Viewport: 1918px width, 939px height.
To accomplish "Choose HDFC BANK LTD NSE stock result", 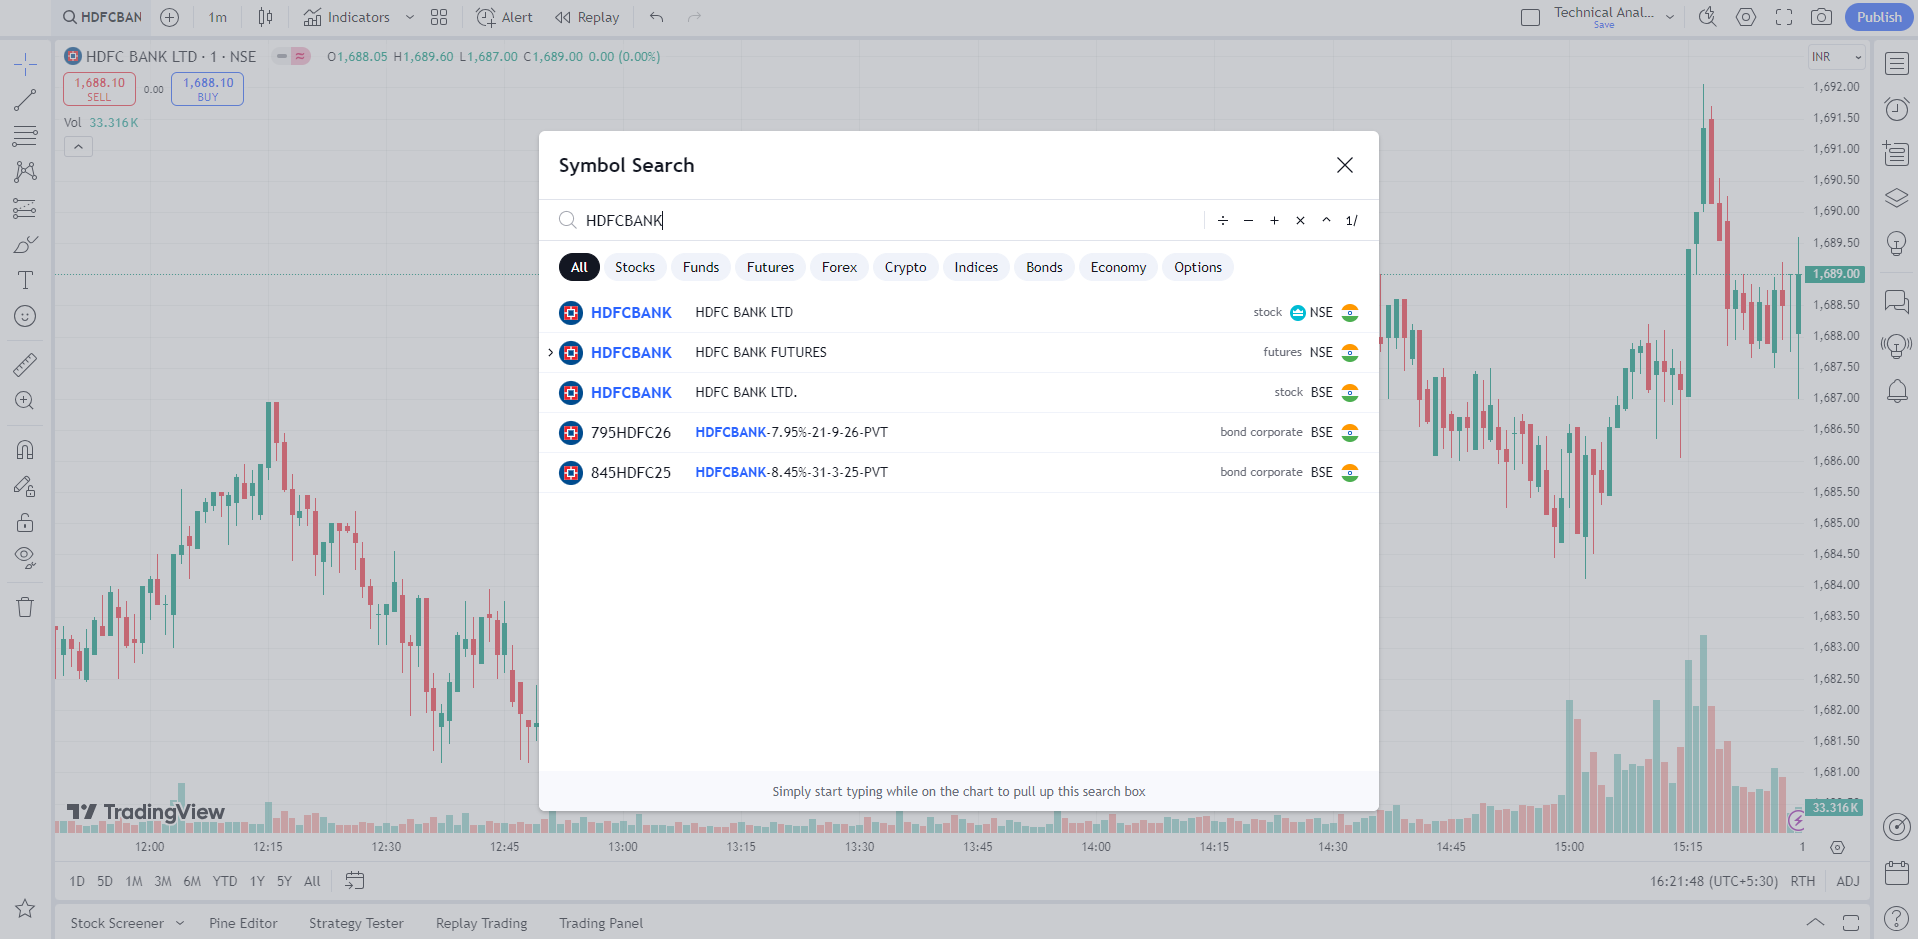I will tap(958, 313).
